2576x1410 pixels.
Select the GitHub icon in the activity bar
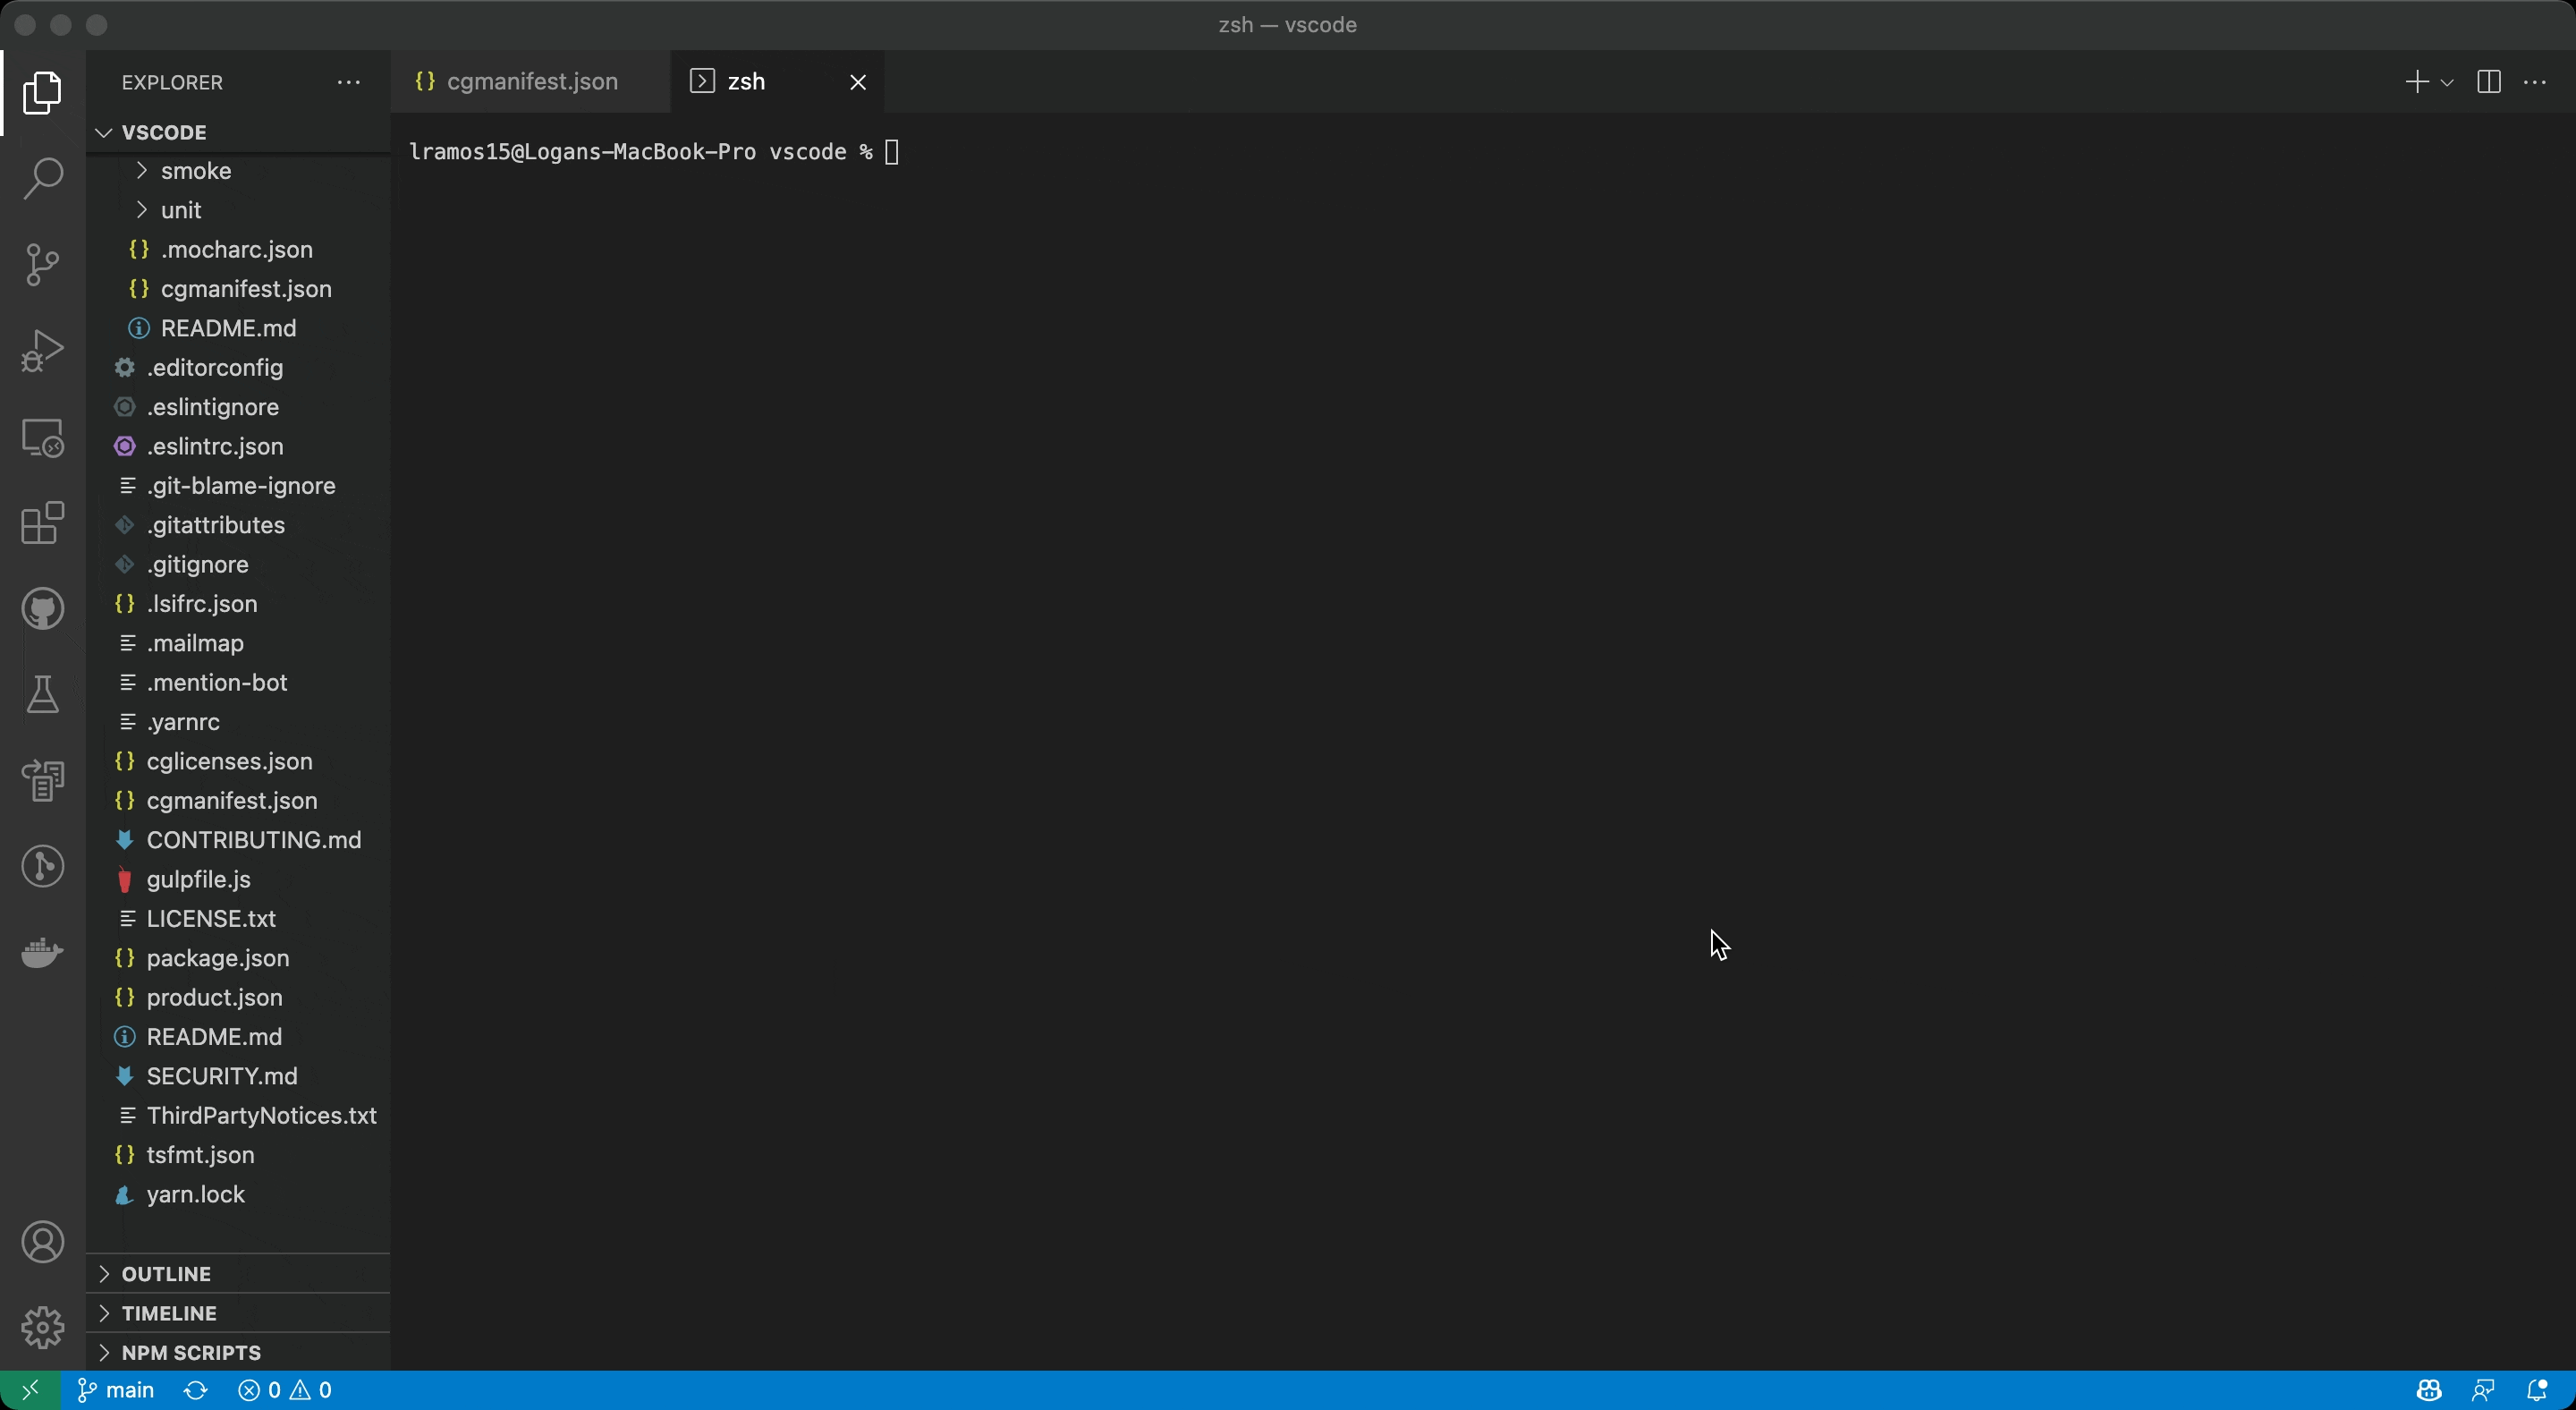coord(42,609)
